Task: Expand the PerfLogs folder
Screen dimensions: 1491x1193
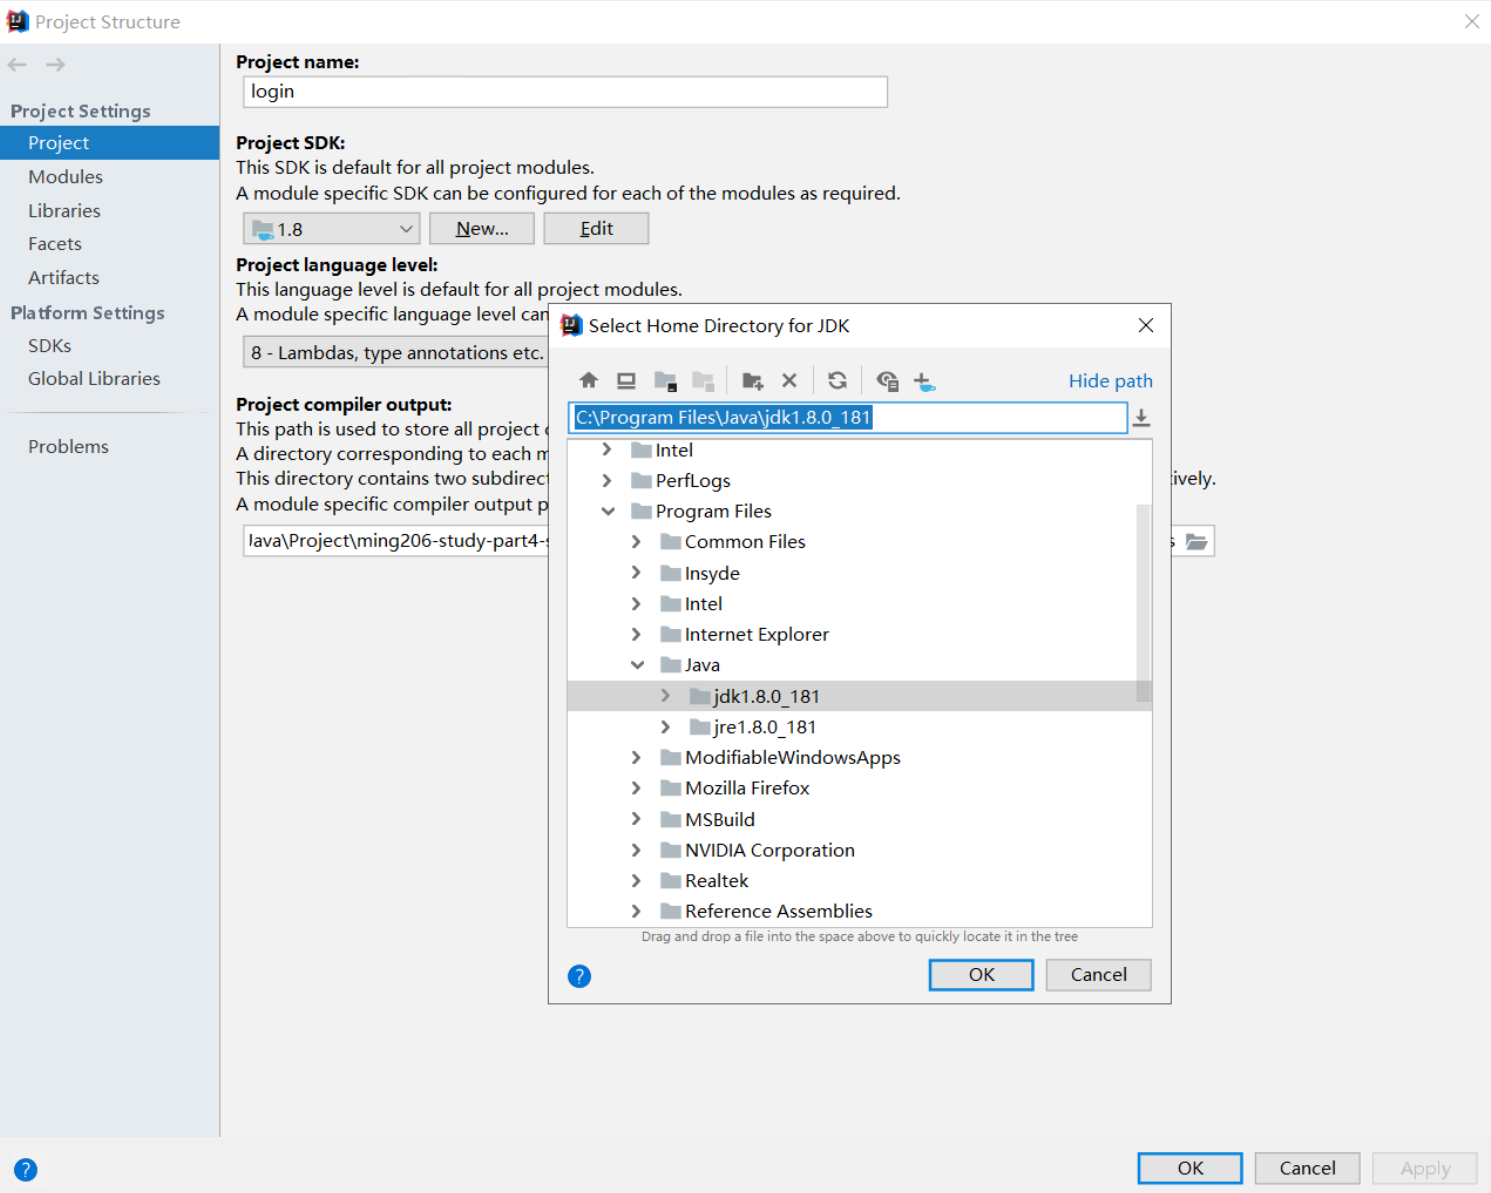Action: (x=607, y=480)
